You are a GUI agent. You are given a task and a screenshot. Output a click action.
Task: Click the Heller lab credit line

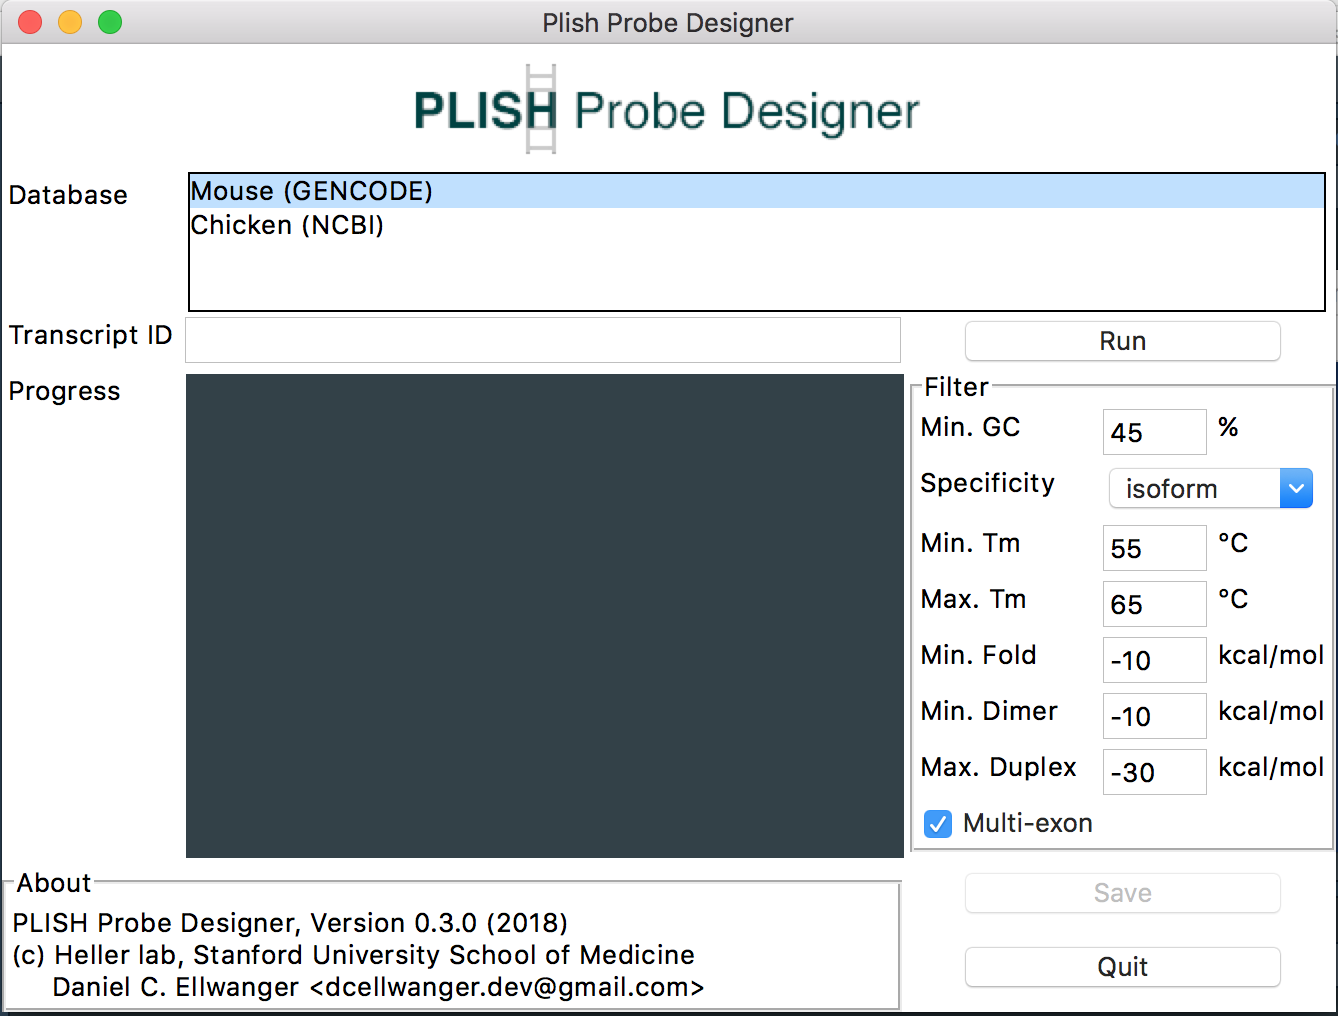coord(353,955)
